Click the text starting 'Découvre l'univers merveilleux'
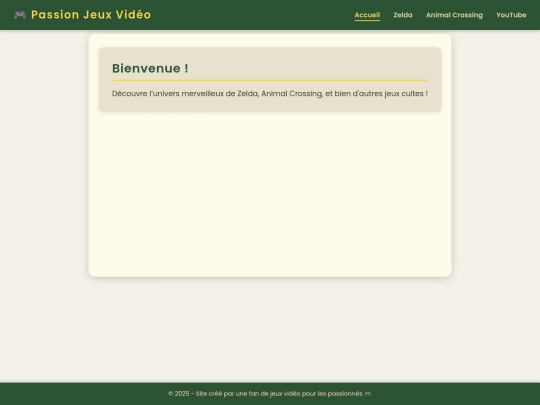The width and height of the screenshot is (540, 405). tap(270, 94)
